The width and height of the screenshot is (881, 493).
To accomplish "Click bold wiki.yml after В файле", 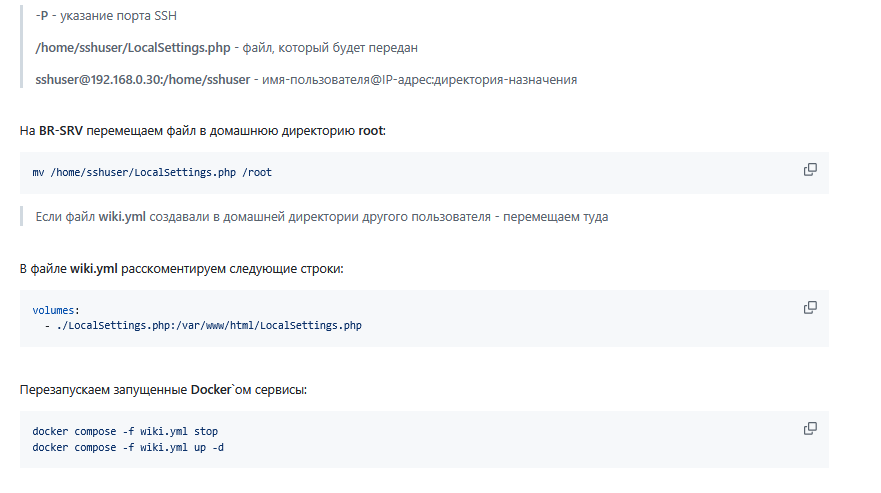I will tap(94, 269).
